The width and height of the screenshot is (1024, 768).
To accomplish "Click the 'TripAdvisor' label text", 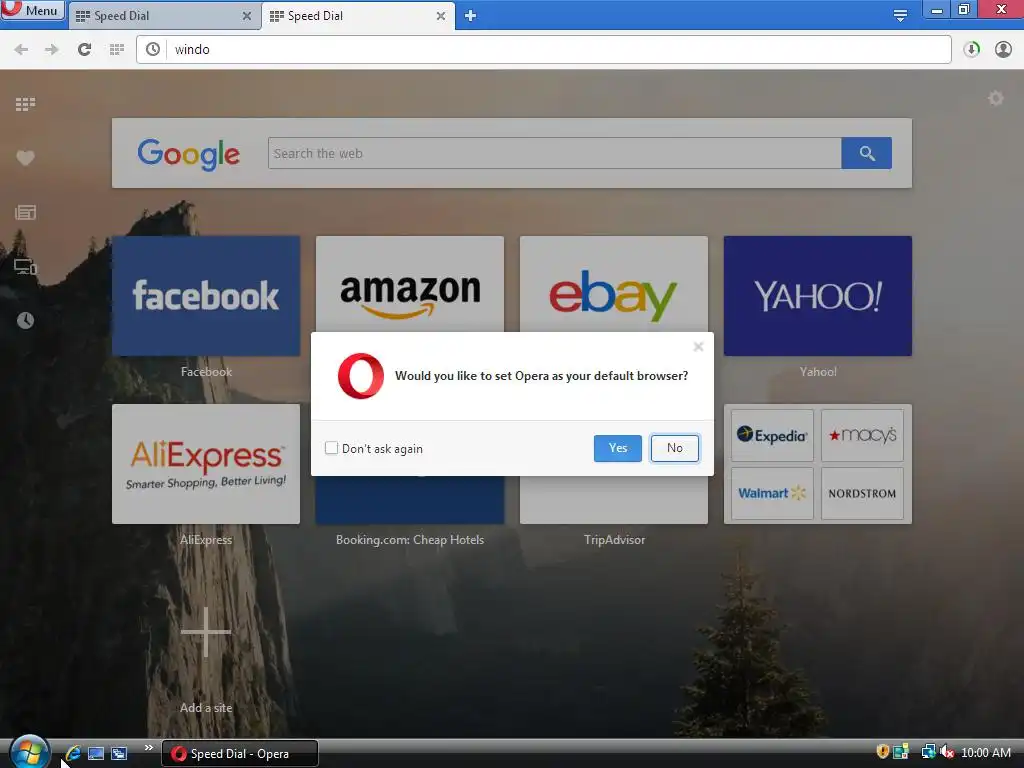I will (614, 539).
